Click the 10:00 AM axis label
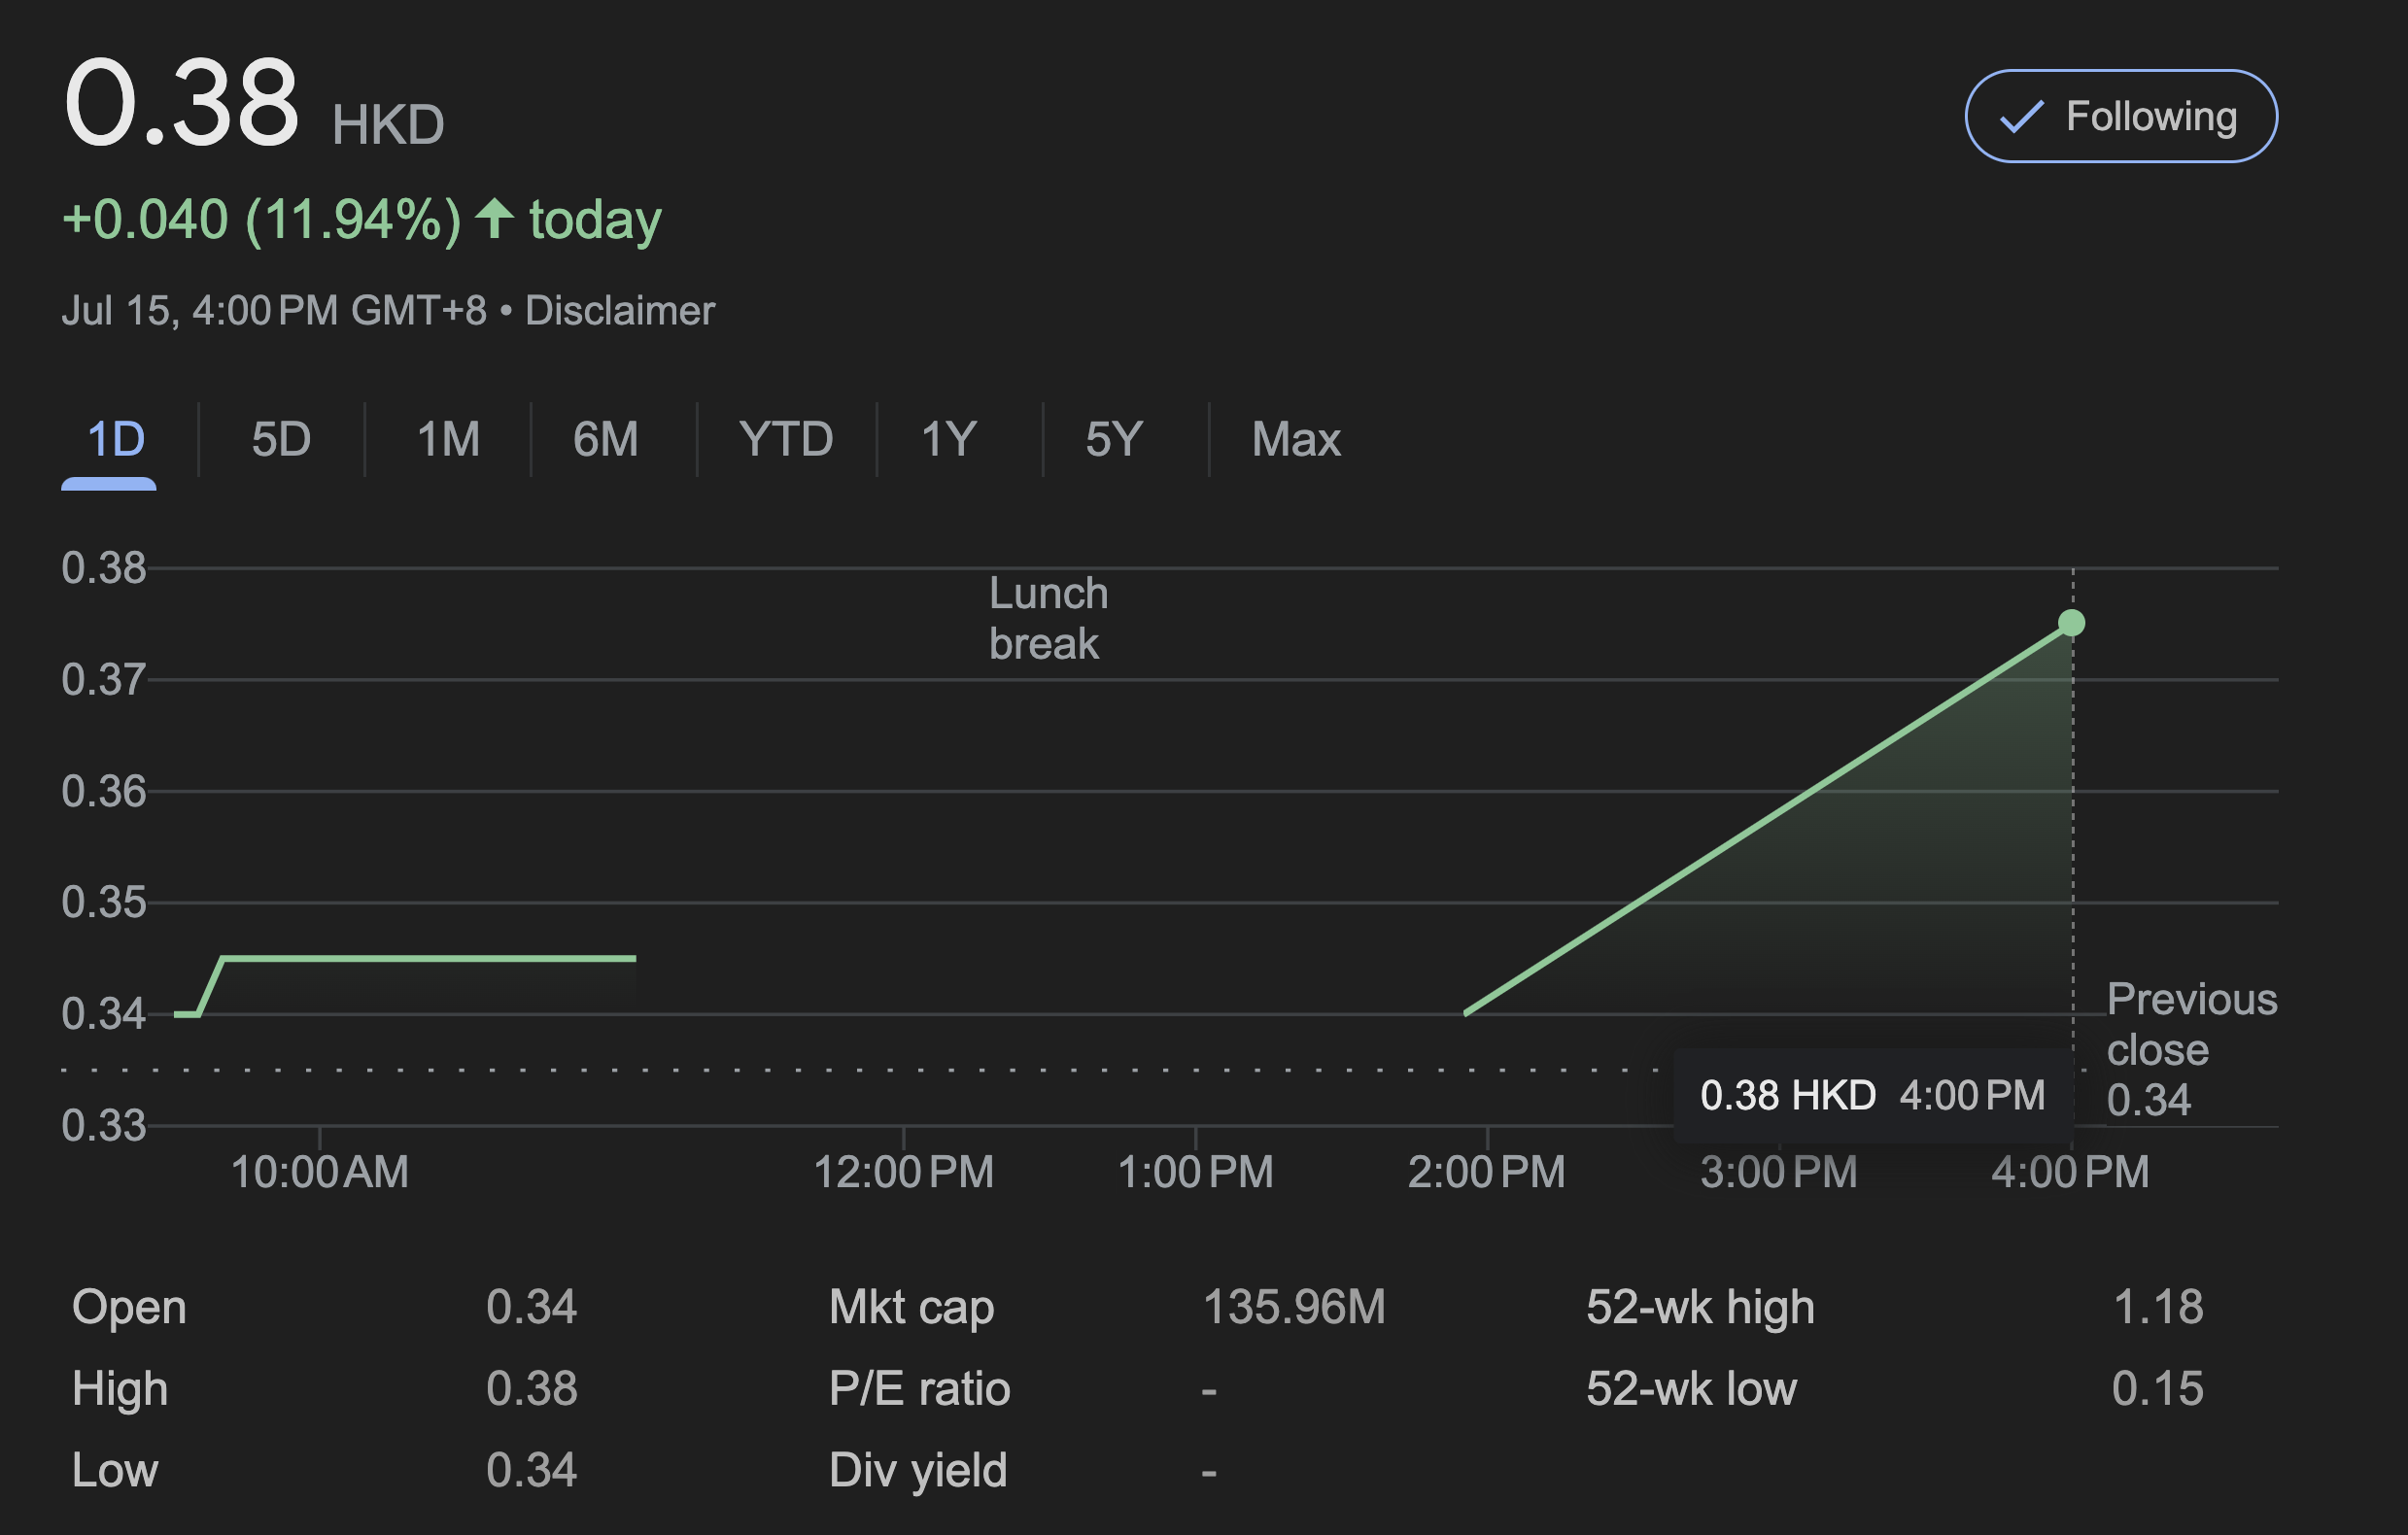Screen dimensions: 2408x1535 [319, 1172]
